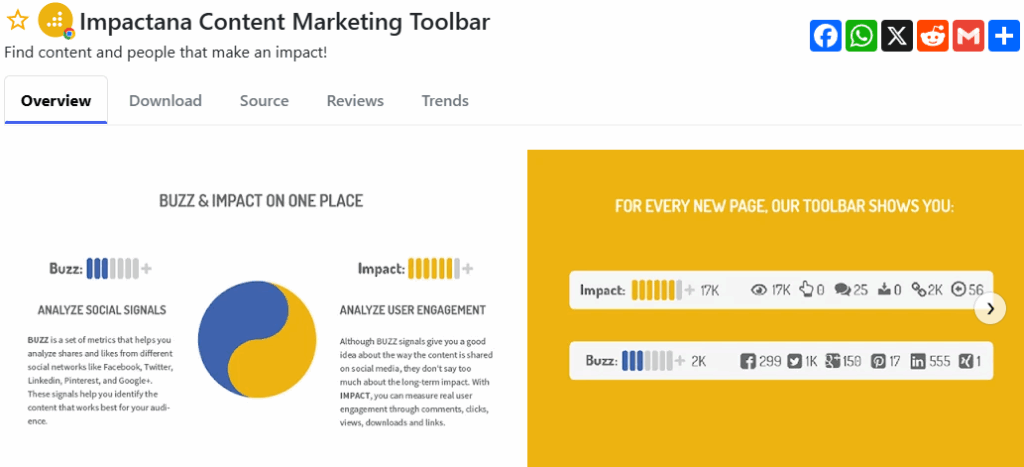Click the heading 'BUZZ & IMPACT ON ONE PLACE'

click(x=261, y=201)
